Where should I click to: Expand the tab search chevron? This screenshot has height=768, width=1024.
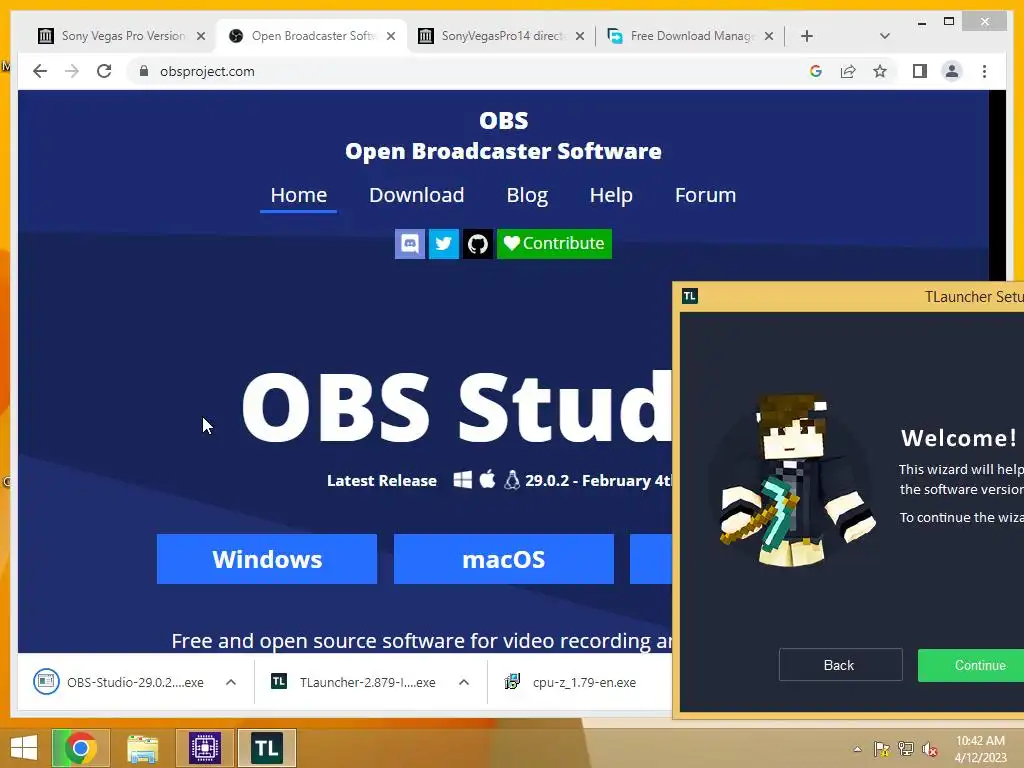pos(885,36)
